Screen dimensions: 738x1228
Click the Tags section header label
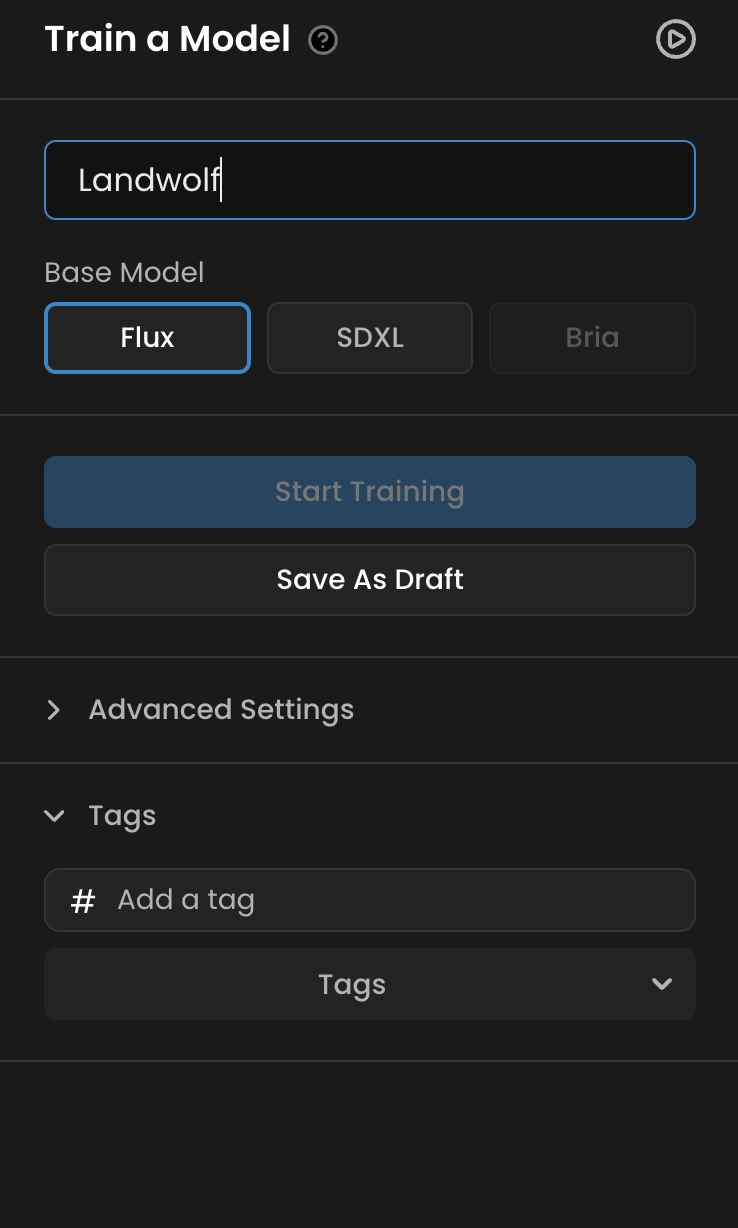tap(122, 816)
